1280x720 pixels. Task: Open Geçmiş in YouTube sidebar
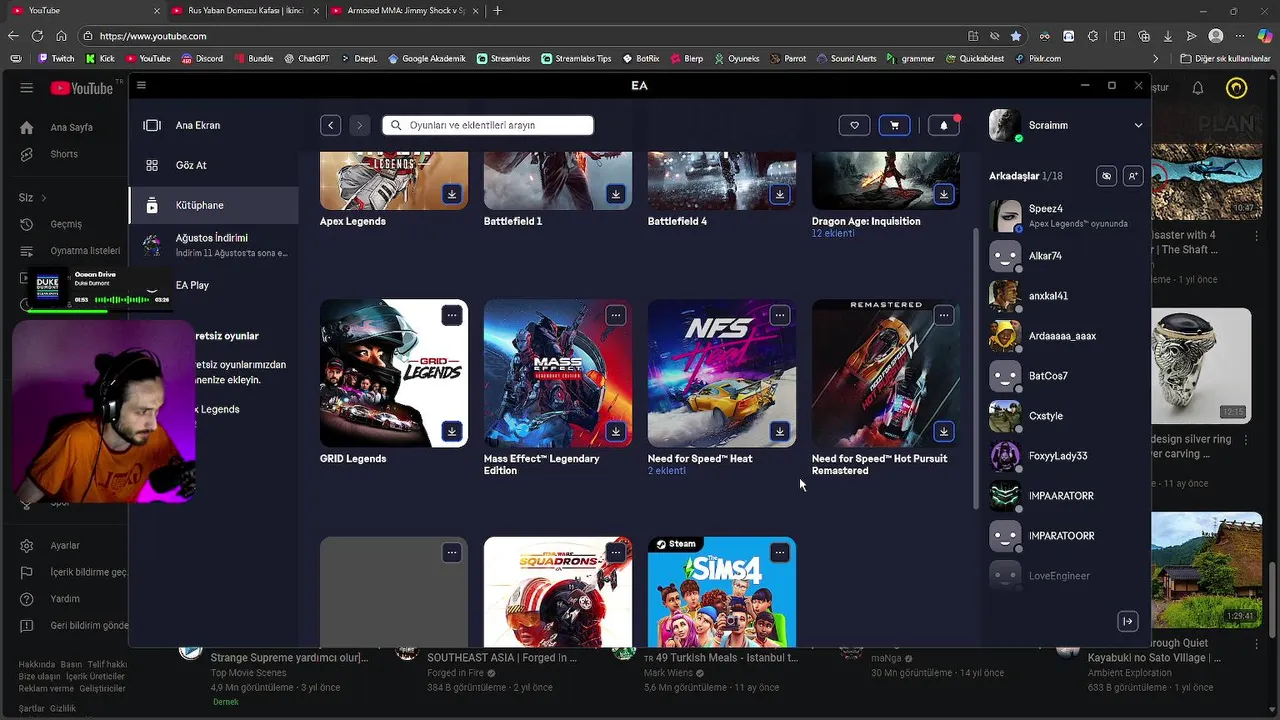pyautogui.click(x=65, y=224)
